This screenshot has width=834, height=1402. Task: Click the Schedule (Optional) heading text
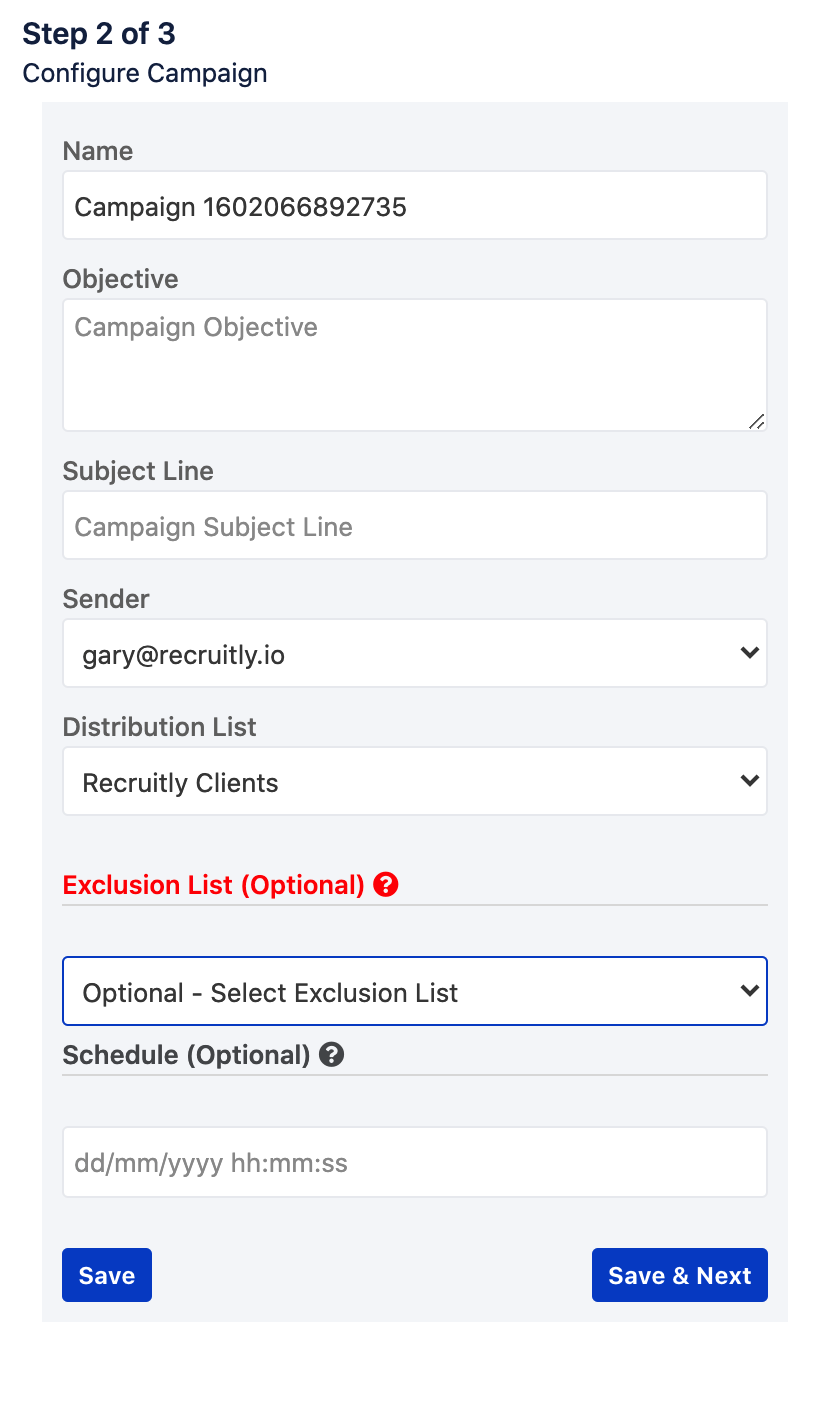pyautogui.click(x=187, y=1055)
